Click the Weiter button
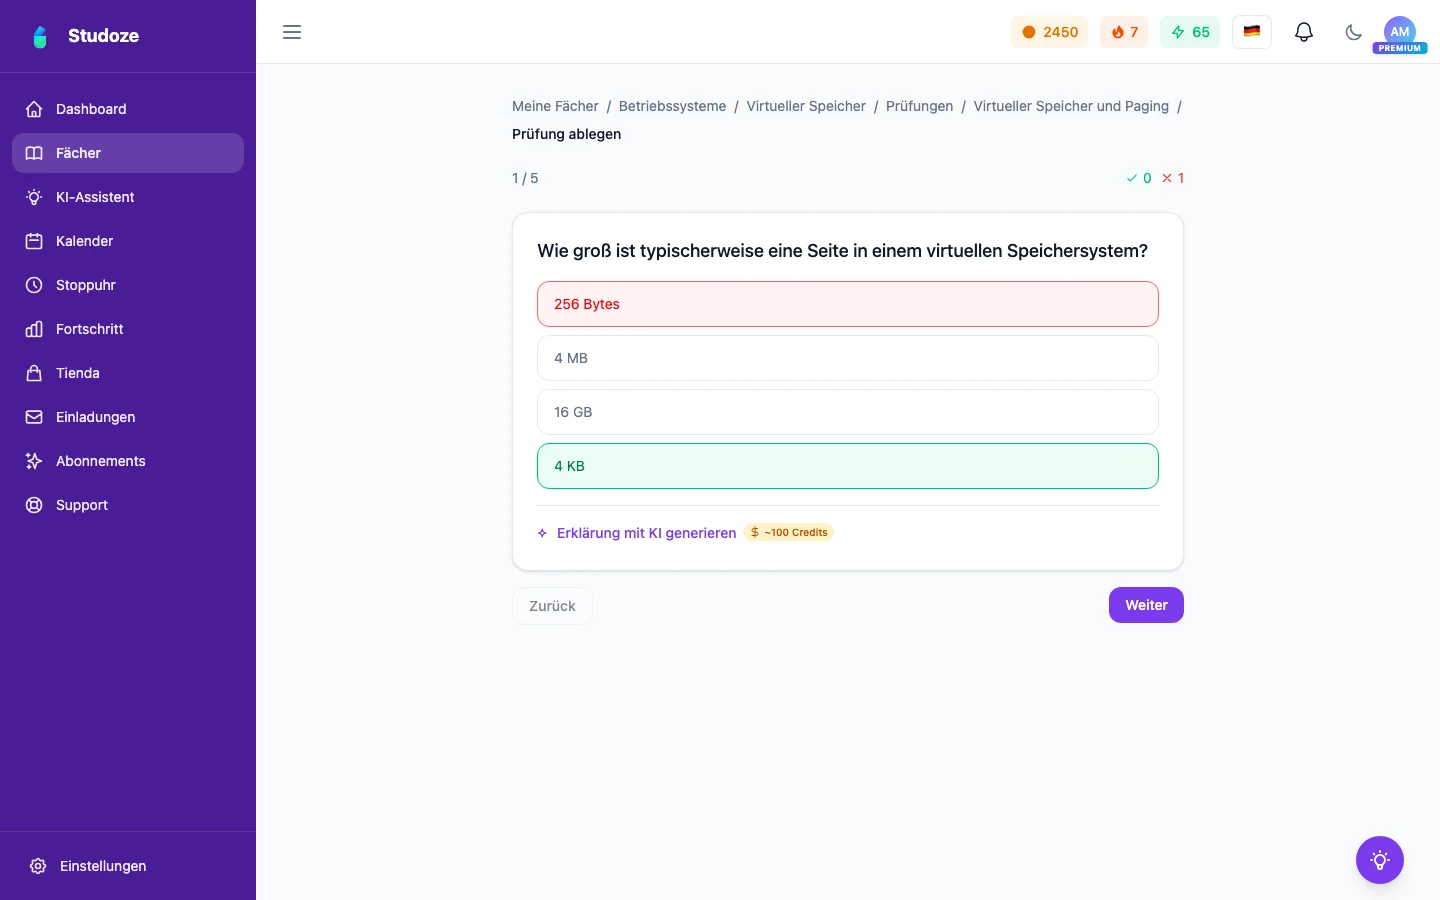Image resolution: width=1440 pixels, height=900 pixels. (1146, 605)
